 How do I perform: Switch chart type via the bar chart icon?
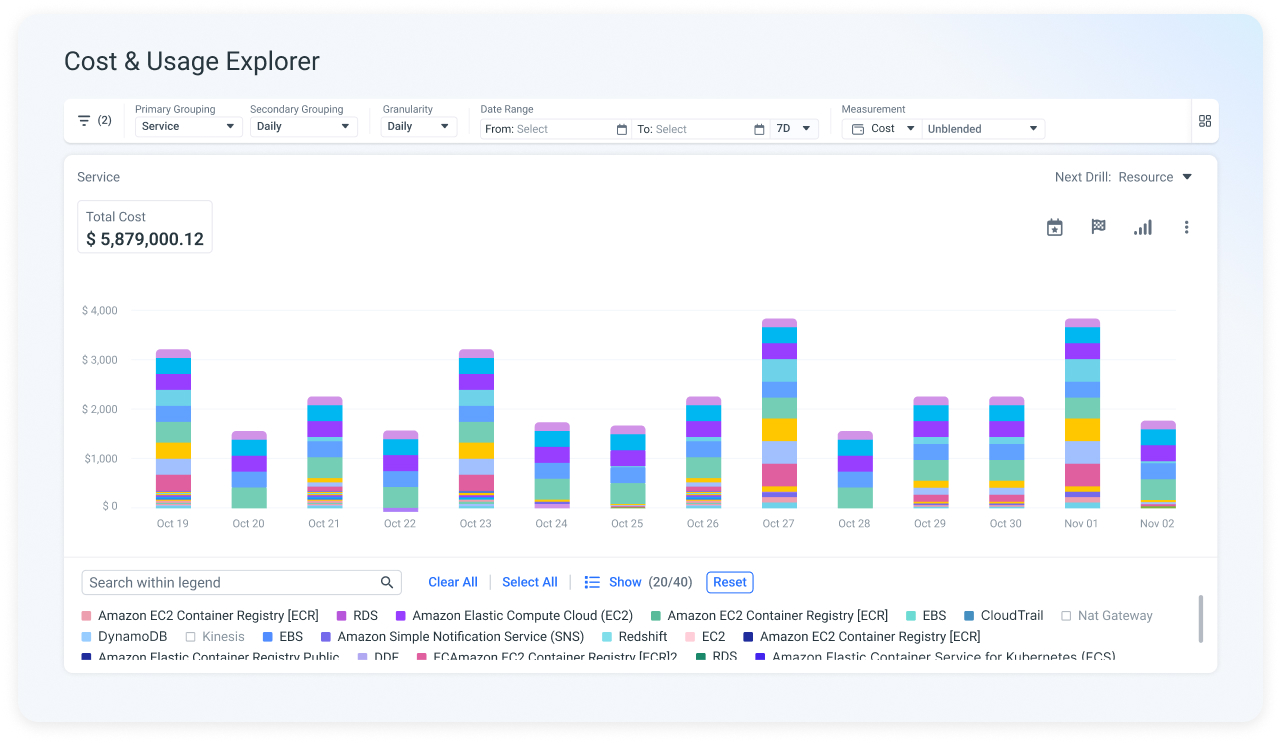coord(1142,227)
